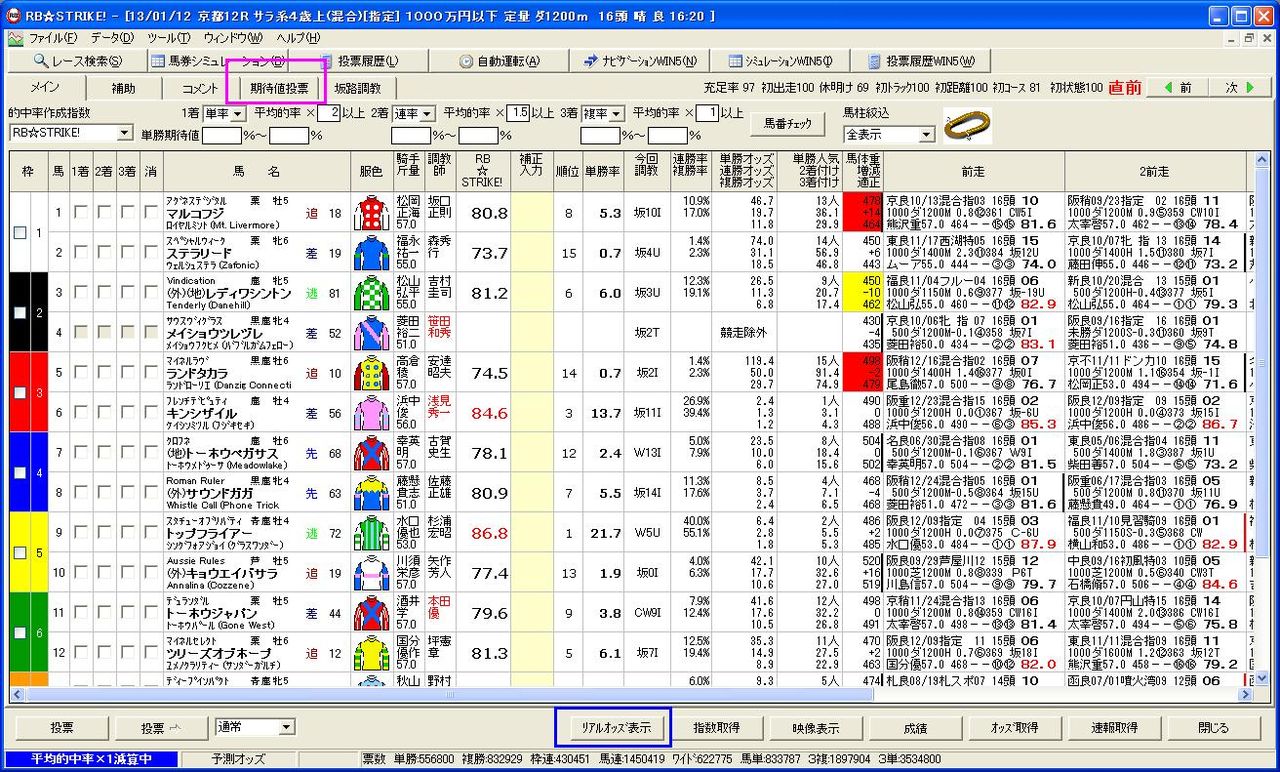Open the 2着 連率 dropdown
The height and width of the screenshot is (772, 1280).
(414, 114)
